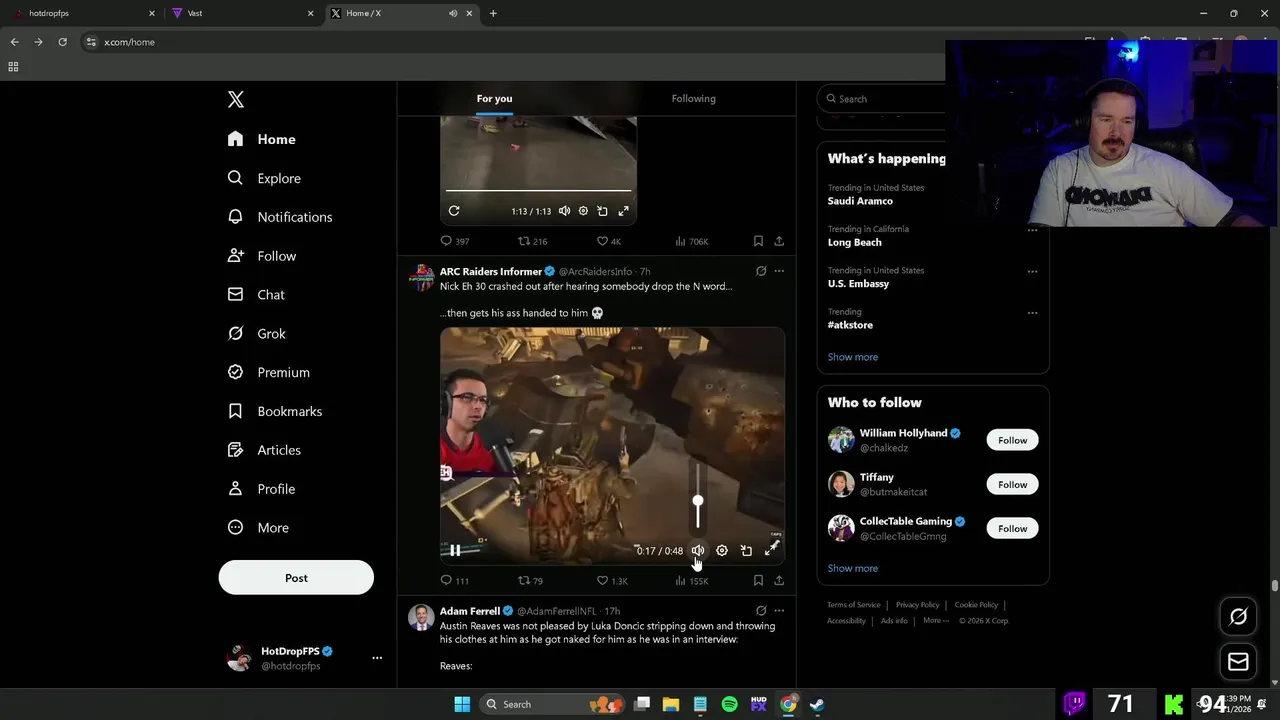The width and height of the screenshot is (1280, 720).
Task: Reply to post with 111 comments
Action: tap(455, 580)
